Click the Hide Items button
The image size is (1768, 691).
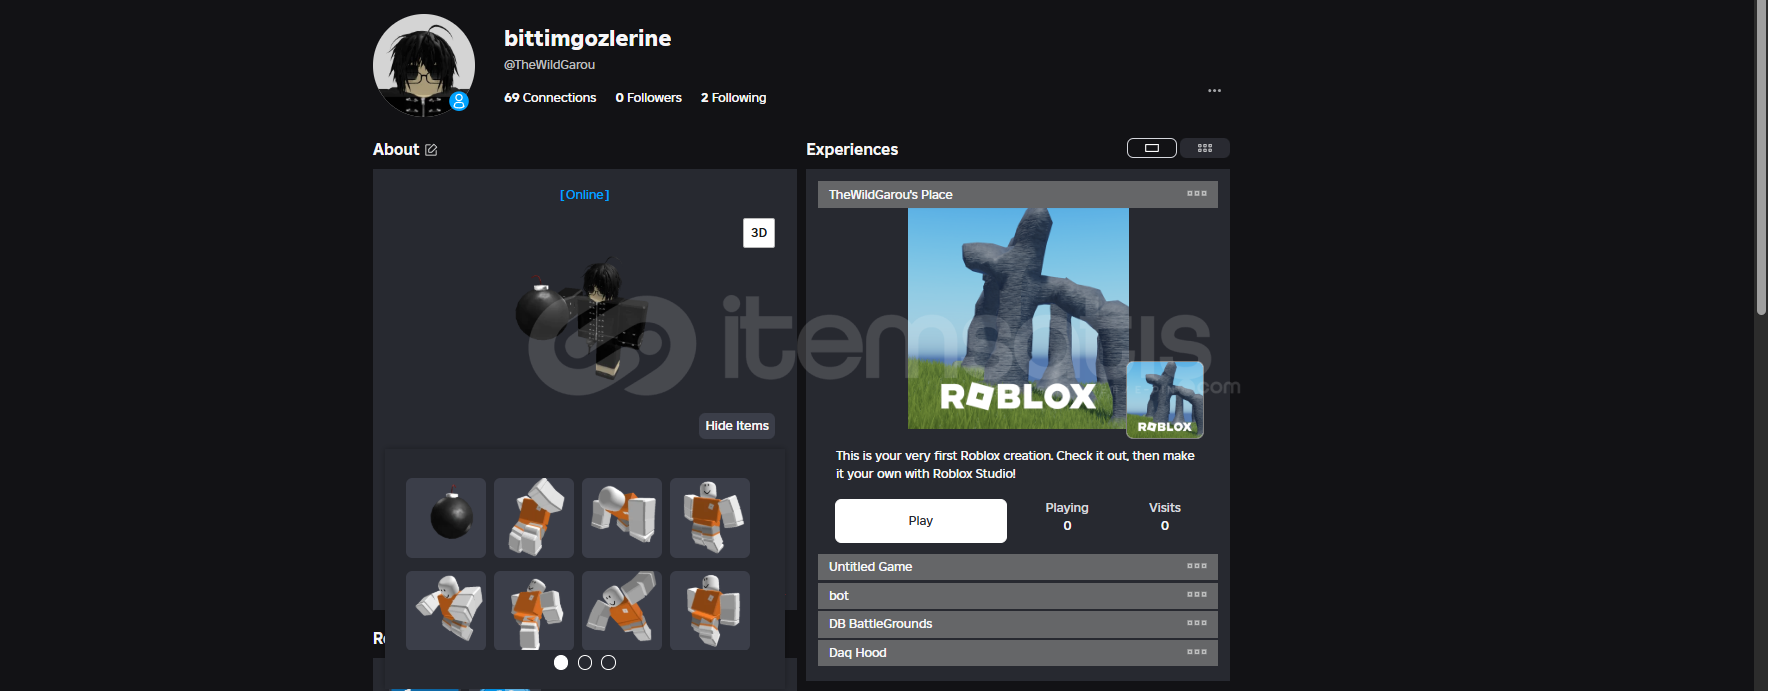click(x=737, y=426)
